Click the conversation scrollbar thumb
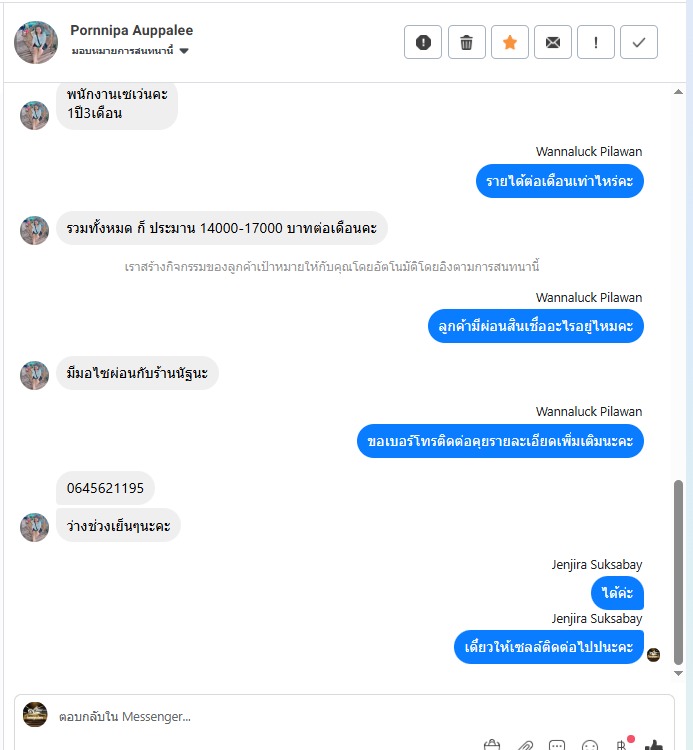Screen dimensions: 693x750 tap(678, 573)
